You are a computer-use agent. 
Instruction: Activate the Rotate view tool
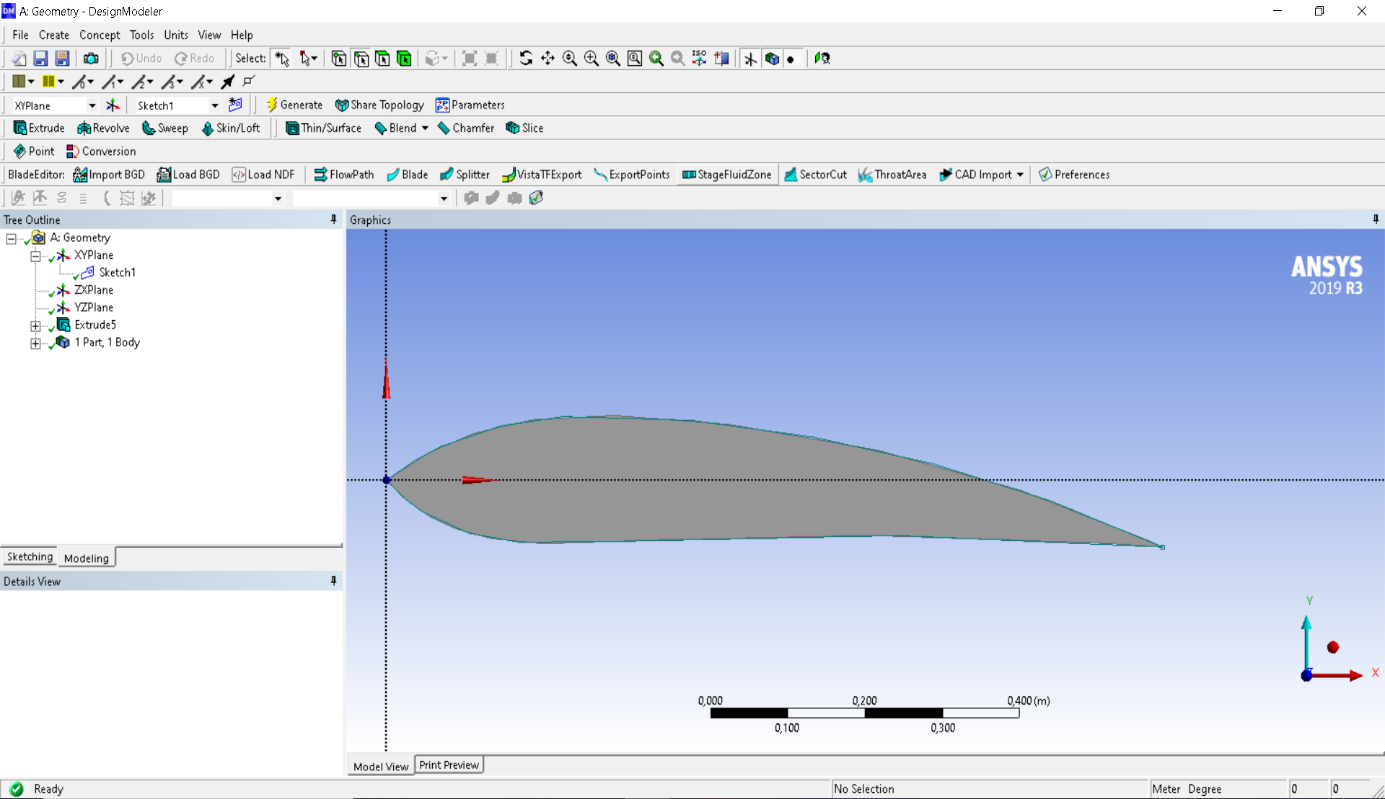pyautogui.click(x=526, y=59)
